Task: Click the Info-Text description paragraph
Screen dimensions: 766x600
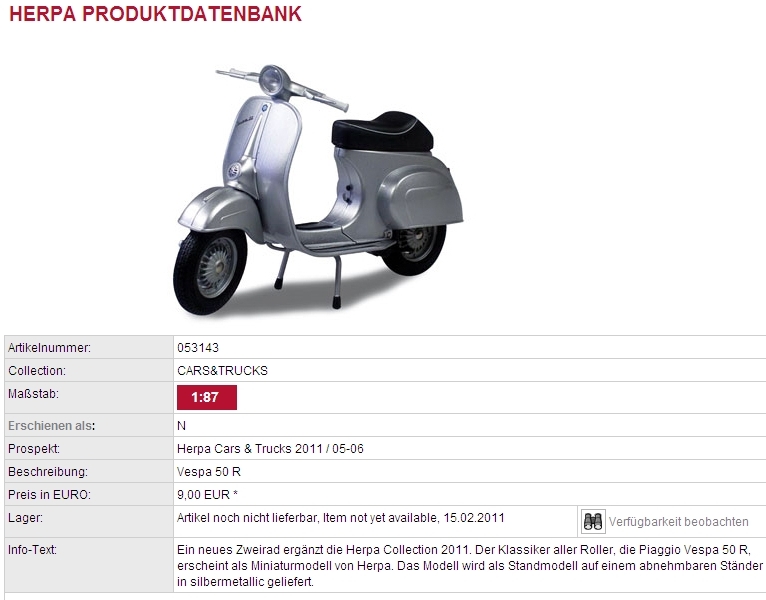Action: click(x=469, y=566)
